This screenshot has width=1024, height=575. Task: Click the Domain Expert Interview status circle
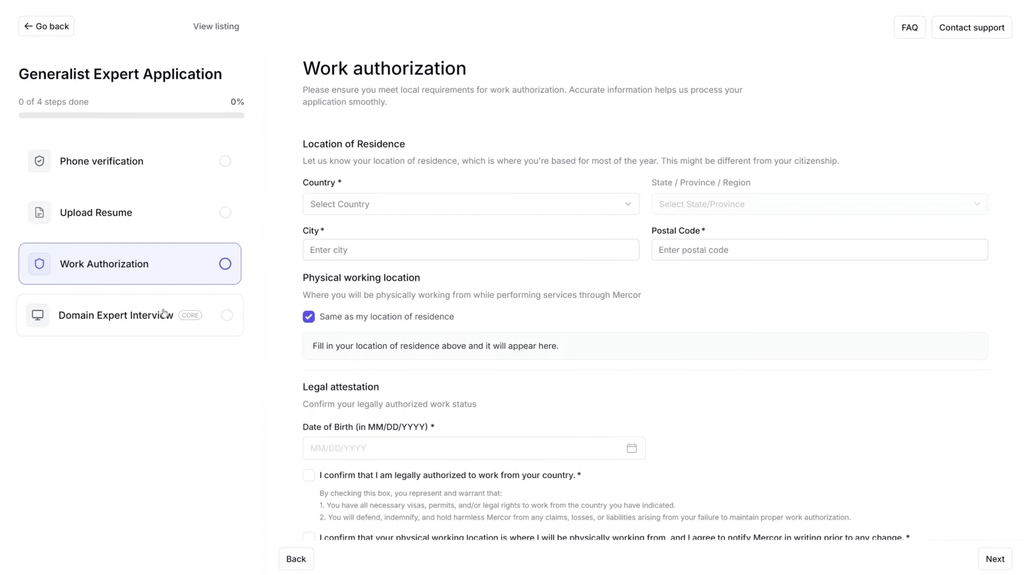point(227,315)
